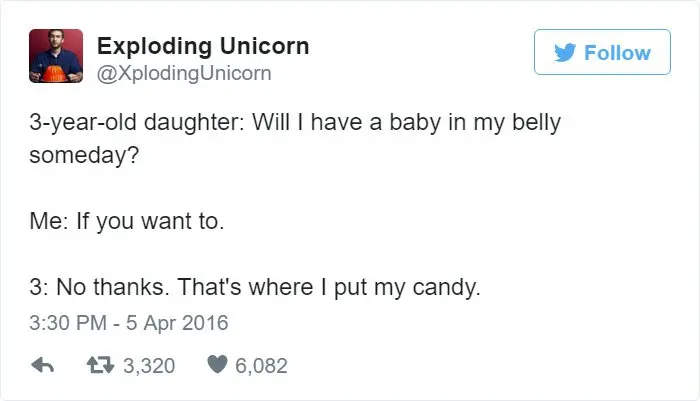This screenshot has width=700, height=401.
Task: Visit the @XplodingUnicorn handle link
Action: coord(184,74)
